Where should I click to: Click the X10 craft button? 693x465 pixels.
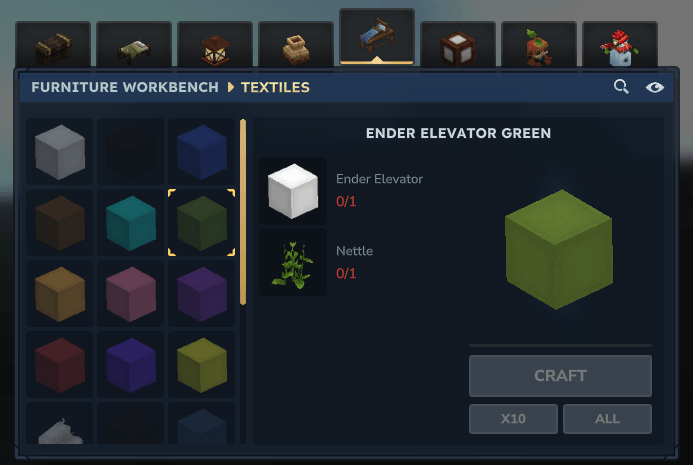click(513, 419)
